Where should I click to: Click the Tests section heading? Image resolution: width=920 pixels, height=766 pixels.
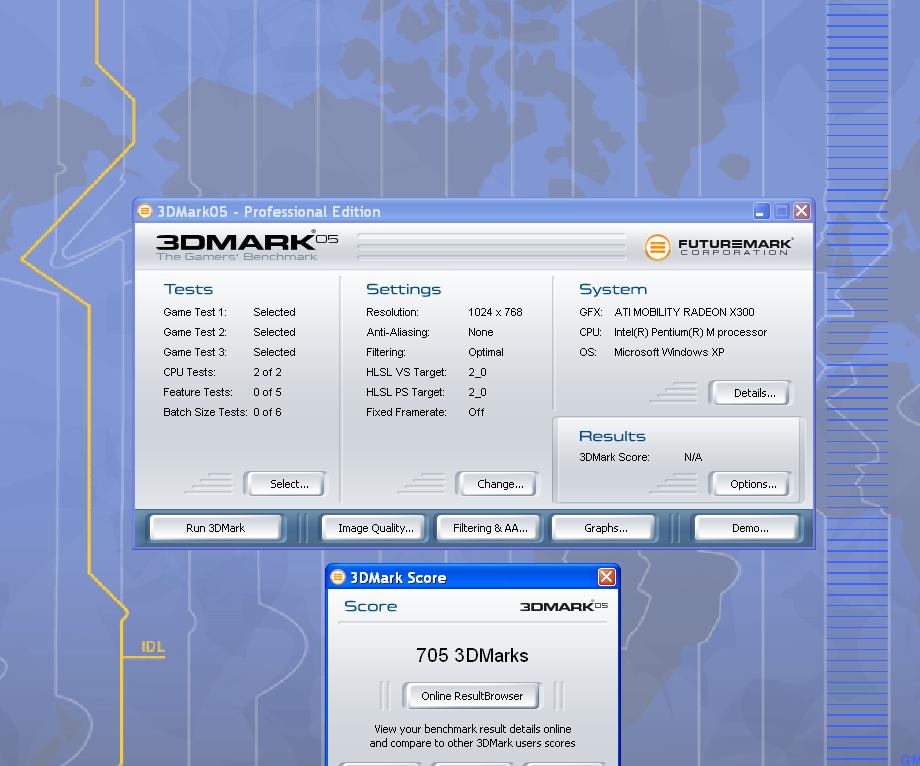(188, 289)
